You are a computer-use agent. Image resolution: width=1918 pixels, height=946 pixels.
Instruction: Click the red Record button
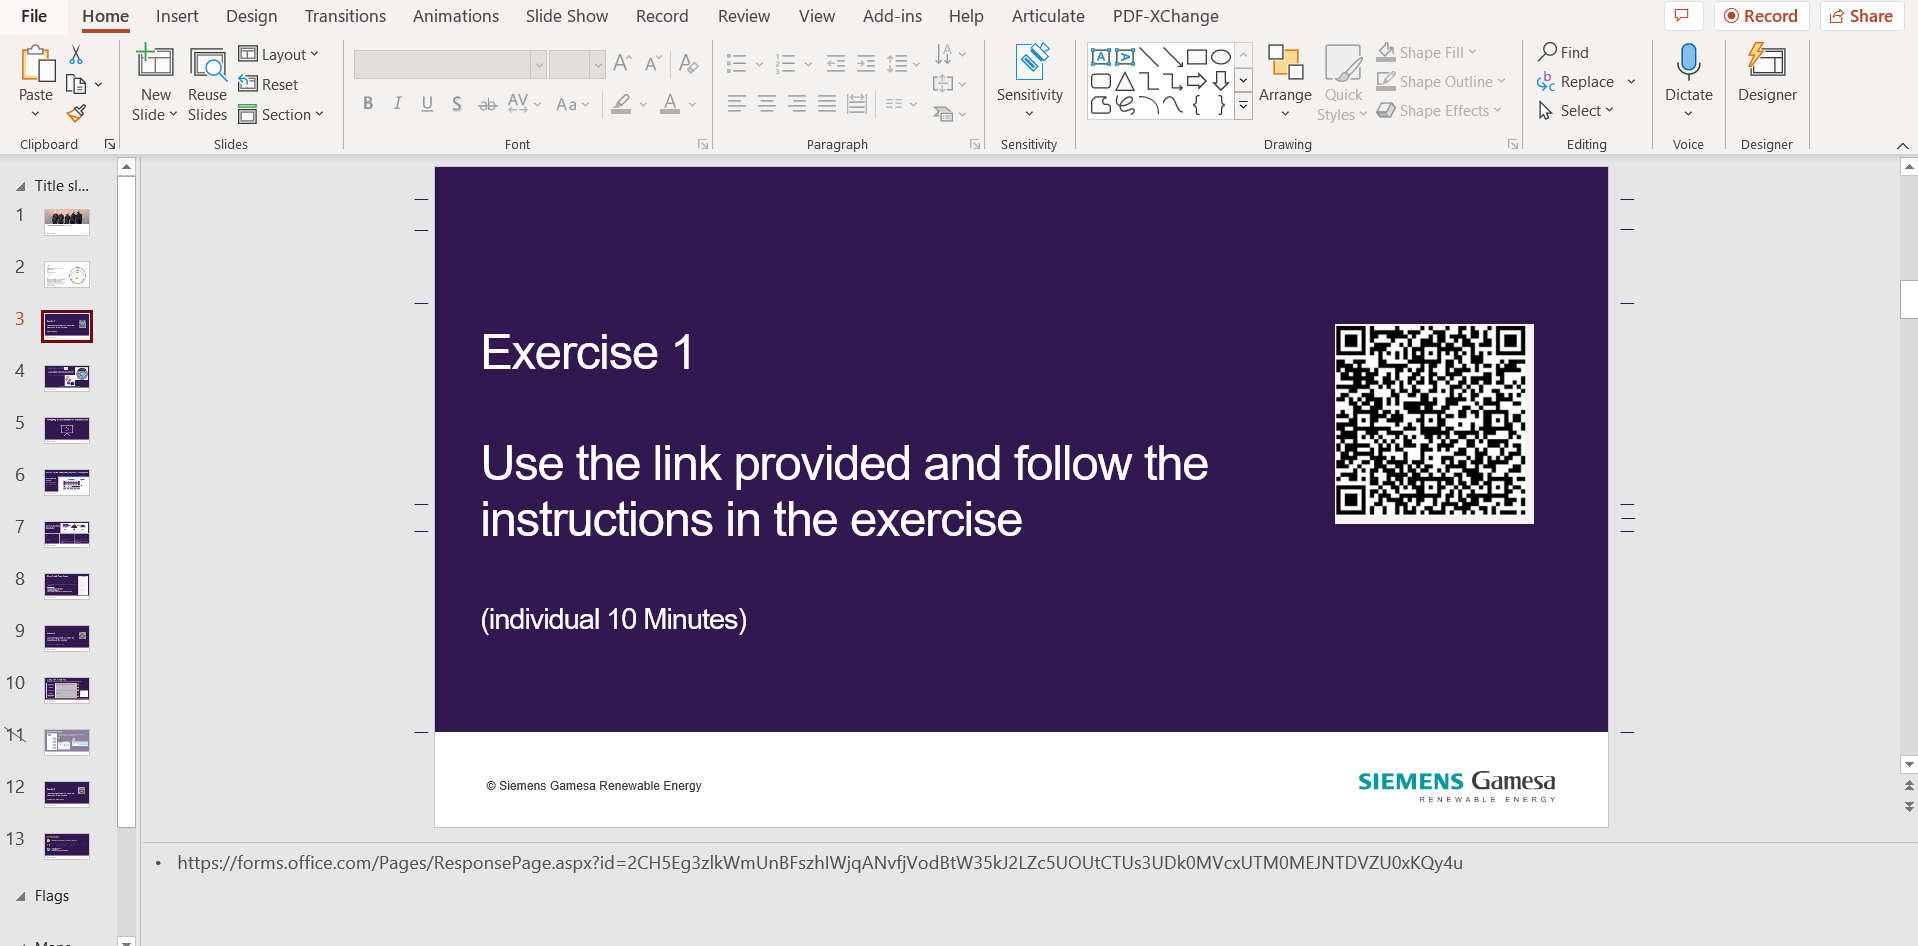click(1761, 16)
